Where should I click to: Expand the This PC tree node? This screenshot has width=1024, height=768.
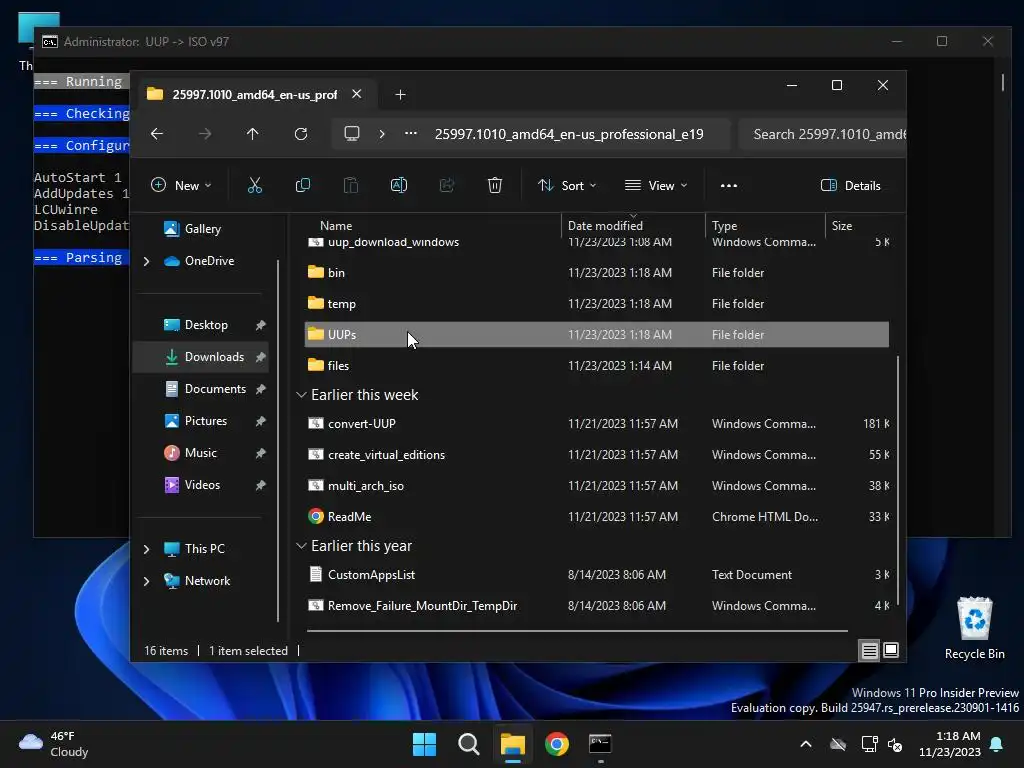point(146,549)
